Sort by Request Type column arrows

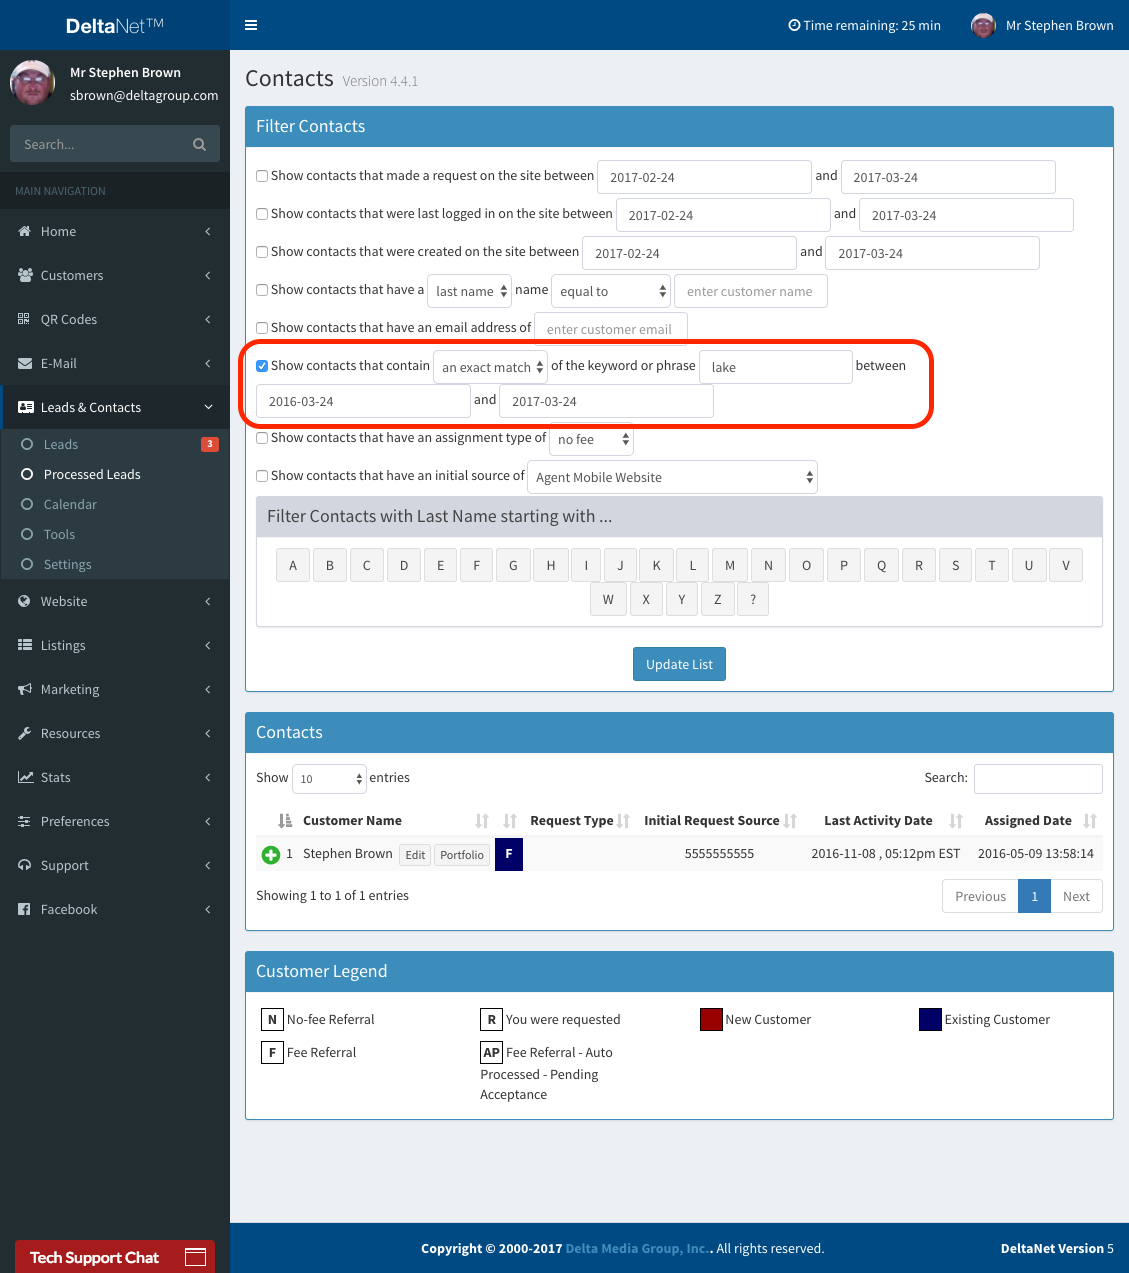tap(623, 821)
